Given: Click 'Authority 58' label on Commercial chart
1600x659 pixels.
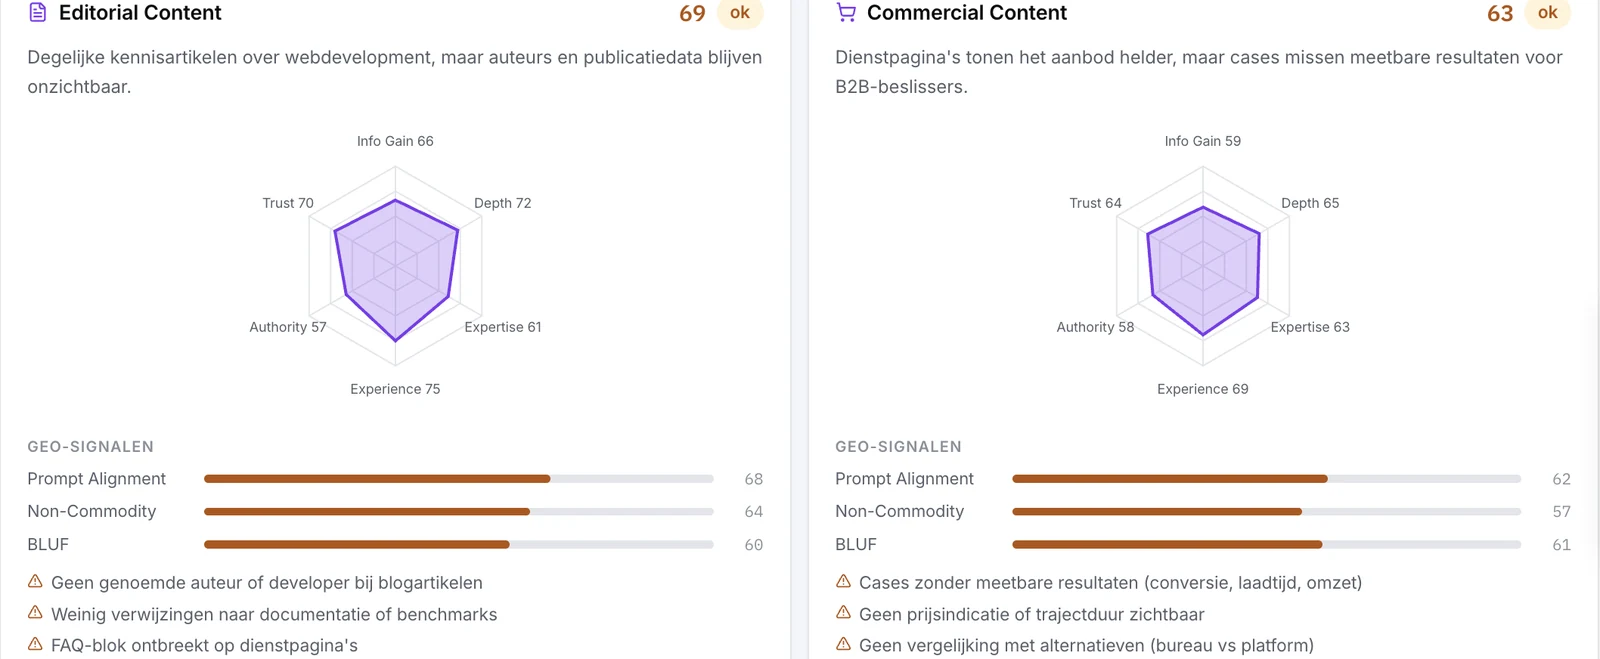Looking at the screenshot, I should tap(1095, 327).
